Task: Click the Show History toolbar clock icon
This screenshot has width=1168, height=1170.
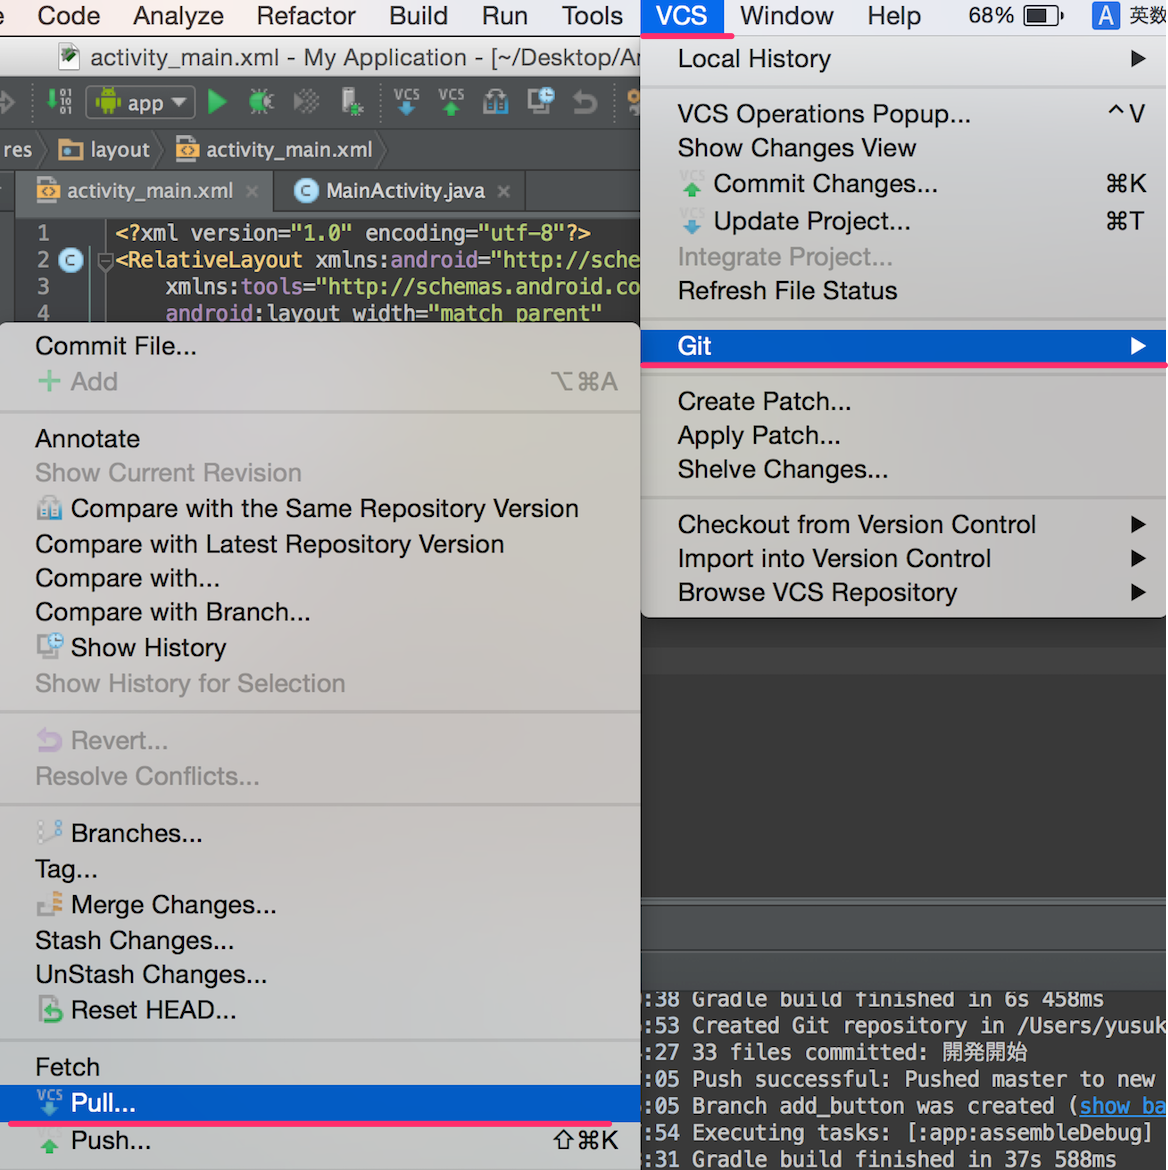Action: [540, 101]
